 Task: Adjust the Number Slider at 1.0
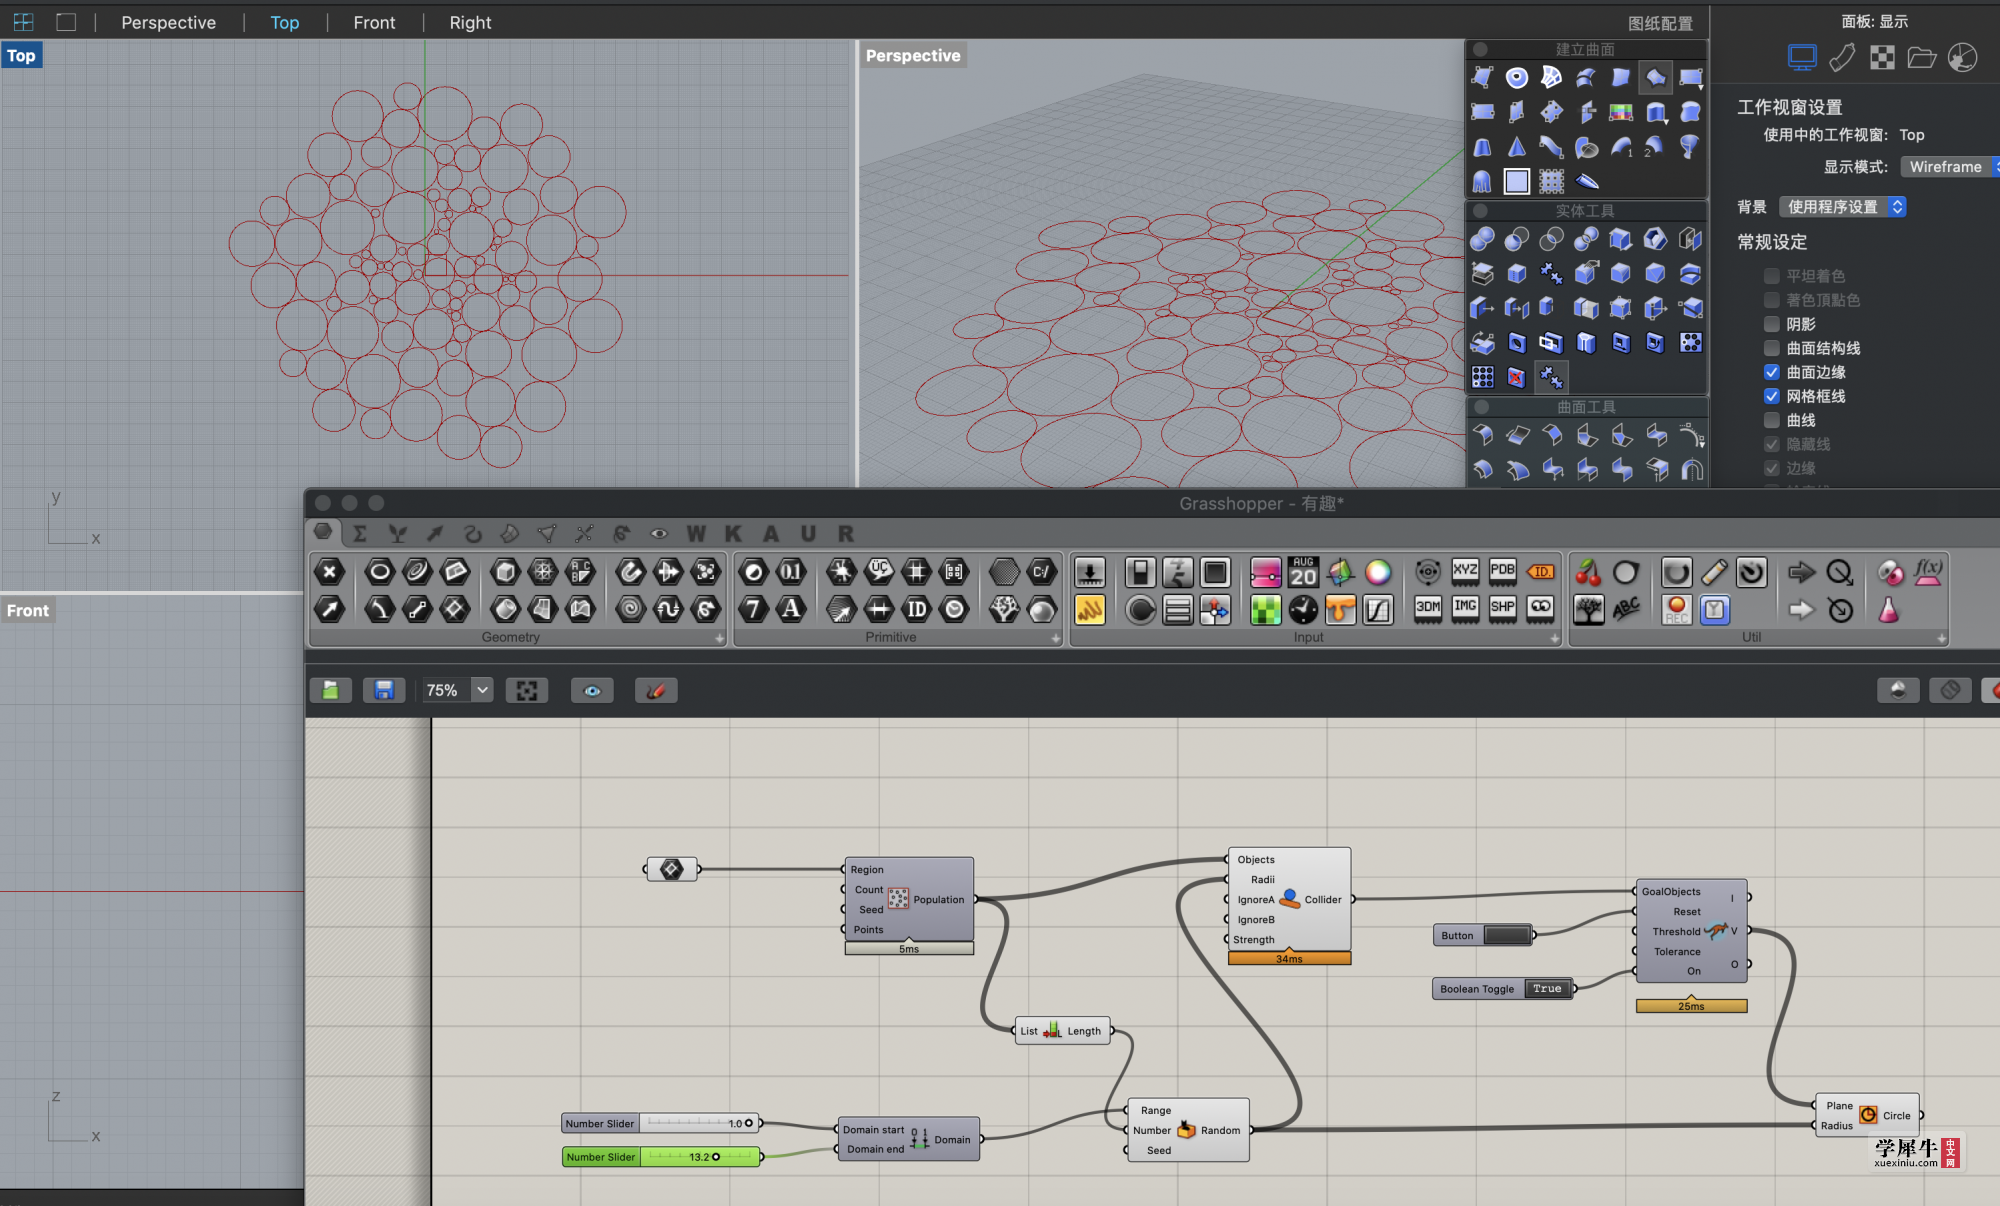661,1123
